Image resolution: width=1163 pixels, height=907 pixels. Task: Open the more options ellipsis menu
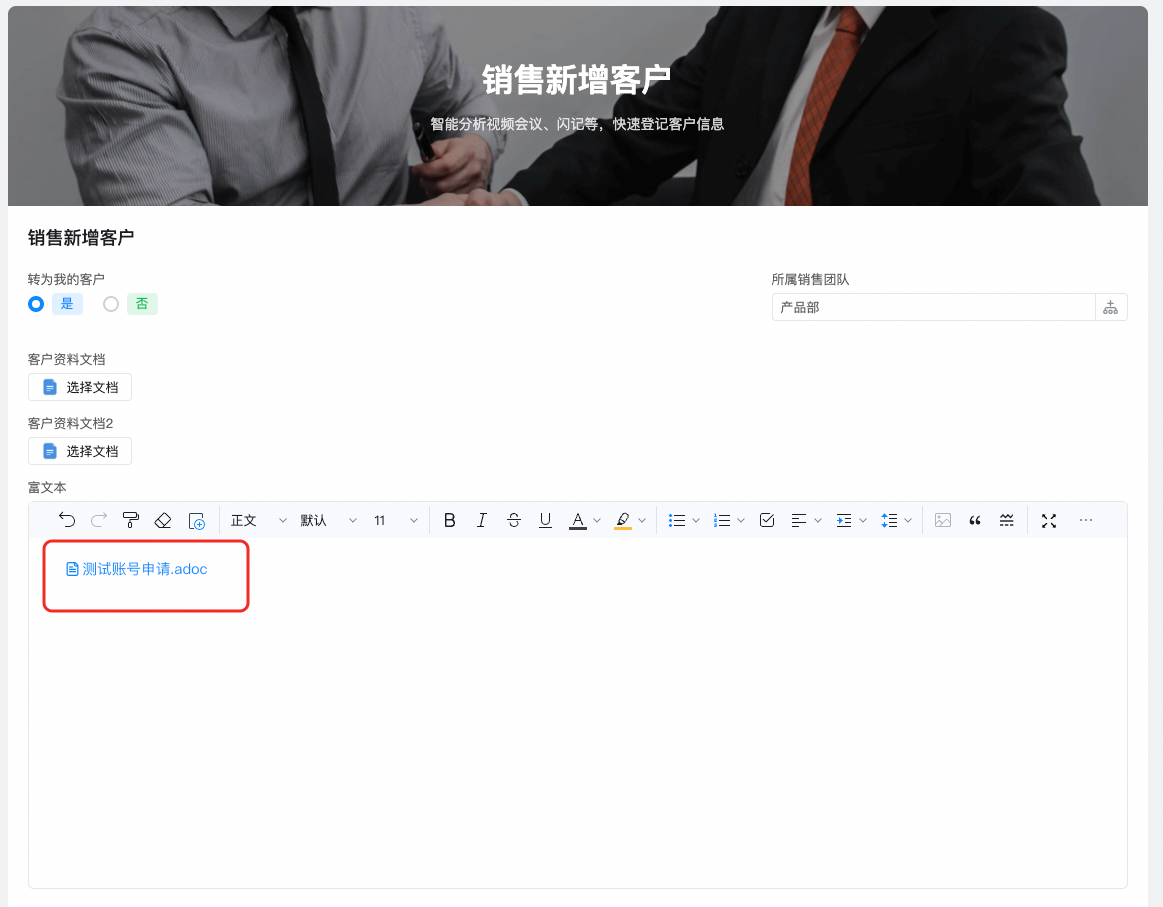(x=1086, y=520)
